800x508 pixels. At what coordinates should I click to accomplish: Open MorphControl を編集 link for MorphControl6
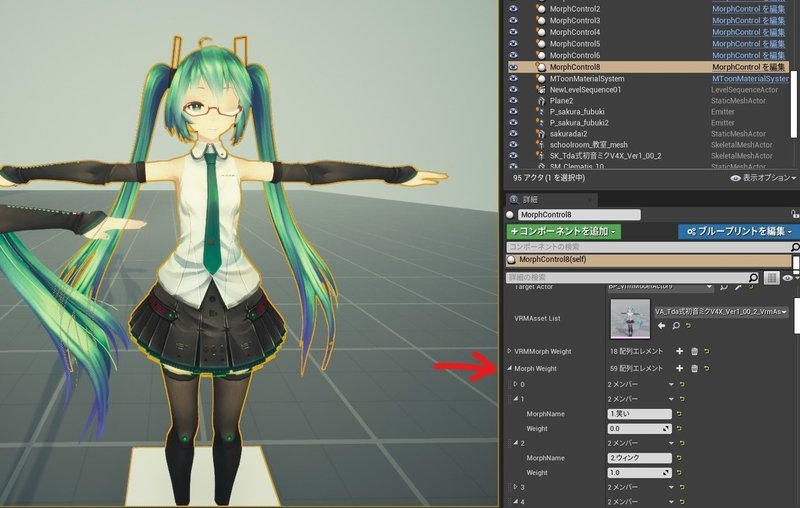(x=748, y=55)
